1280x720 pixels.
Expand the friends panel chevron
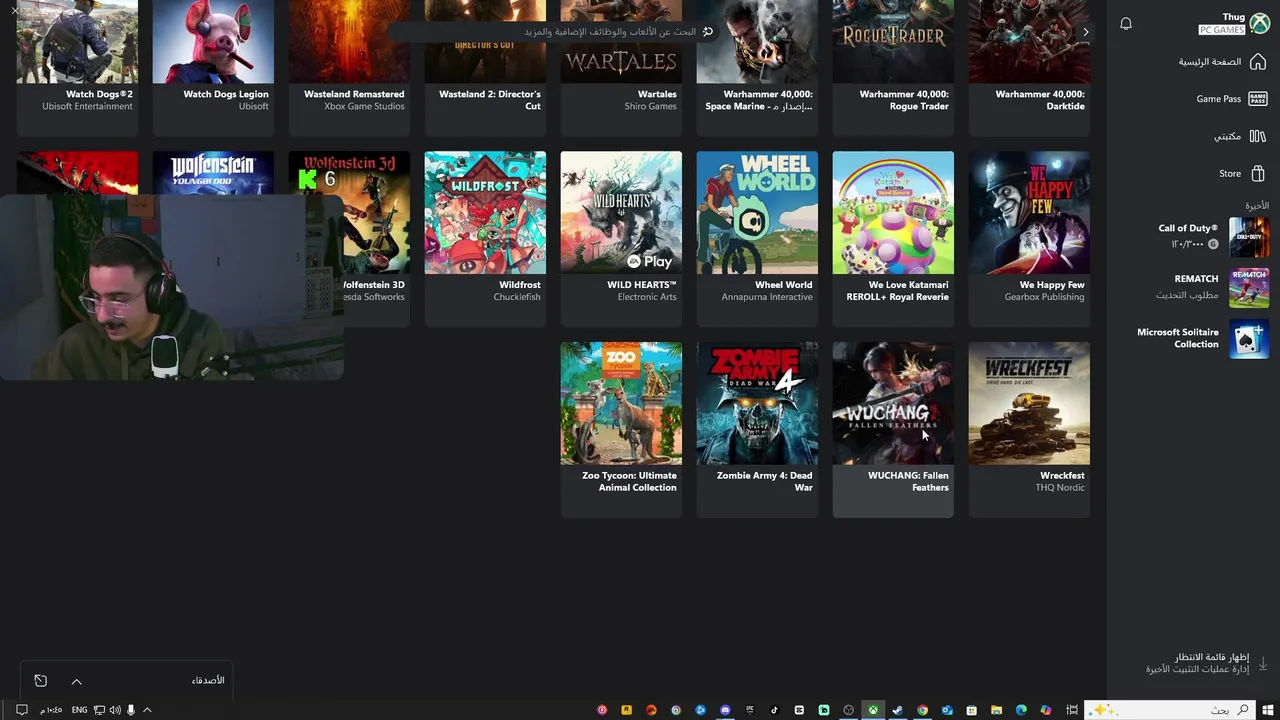[x=76, y=681]
